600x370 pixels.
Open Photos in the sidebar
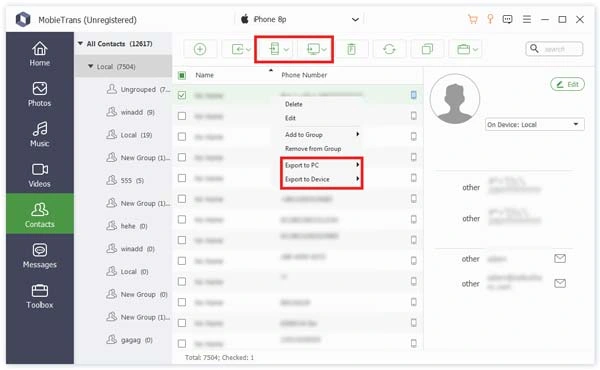[40, 94]
